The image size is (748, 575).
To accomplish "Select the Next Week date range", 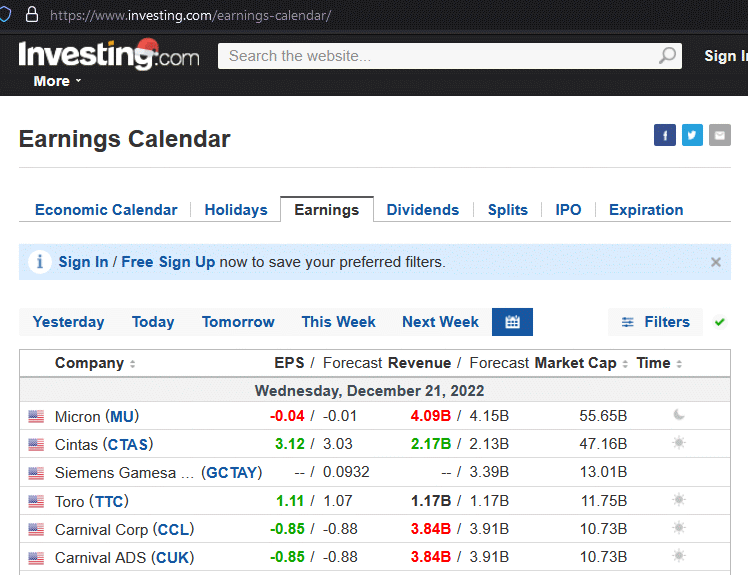I will [x=440, y=322].
